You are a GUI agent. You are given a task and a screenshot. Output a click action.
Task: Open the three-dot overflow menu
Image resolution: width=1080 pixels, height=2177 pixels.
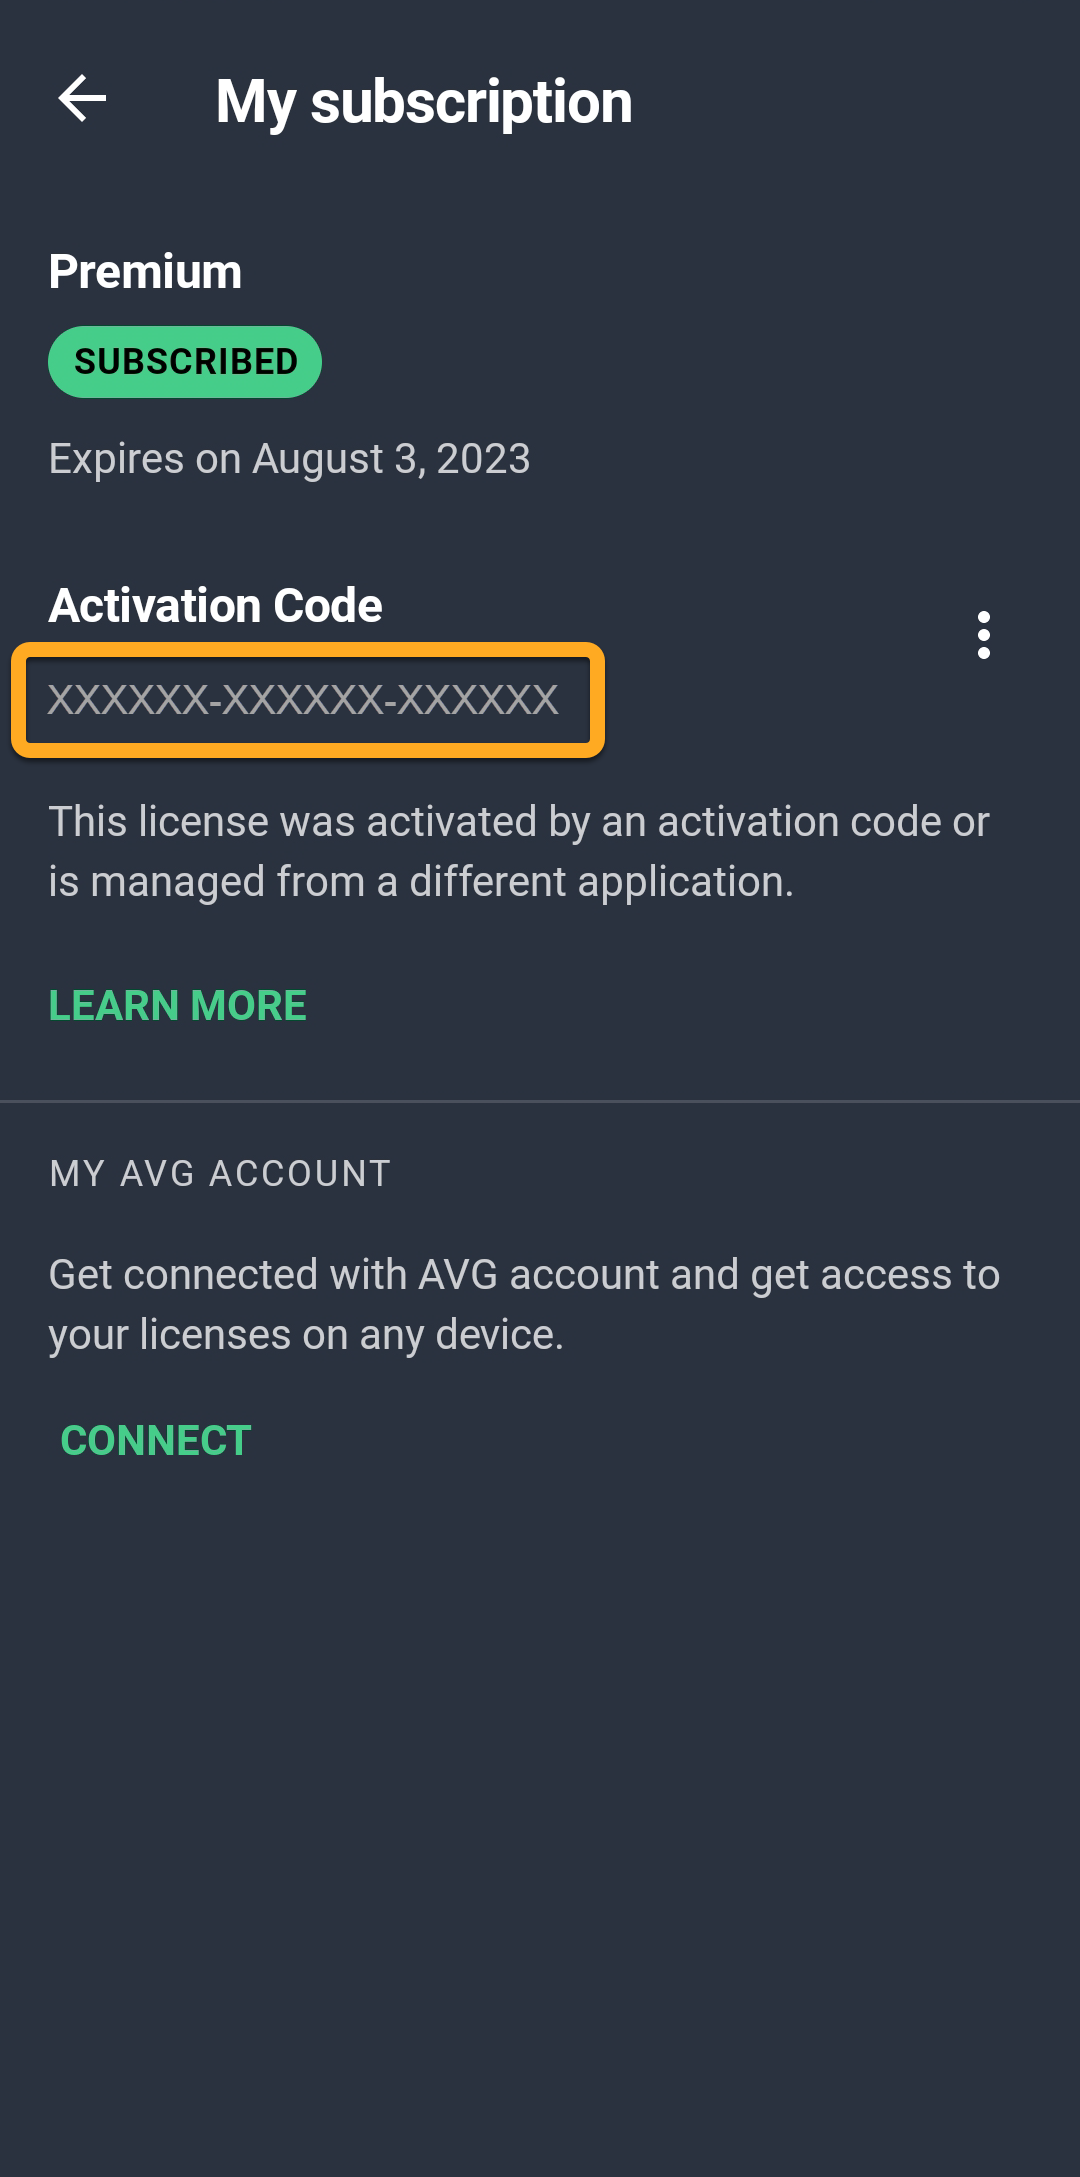tap(984, 635)
